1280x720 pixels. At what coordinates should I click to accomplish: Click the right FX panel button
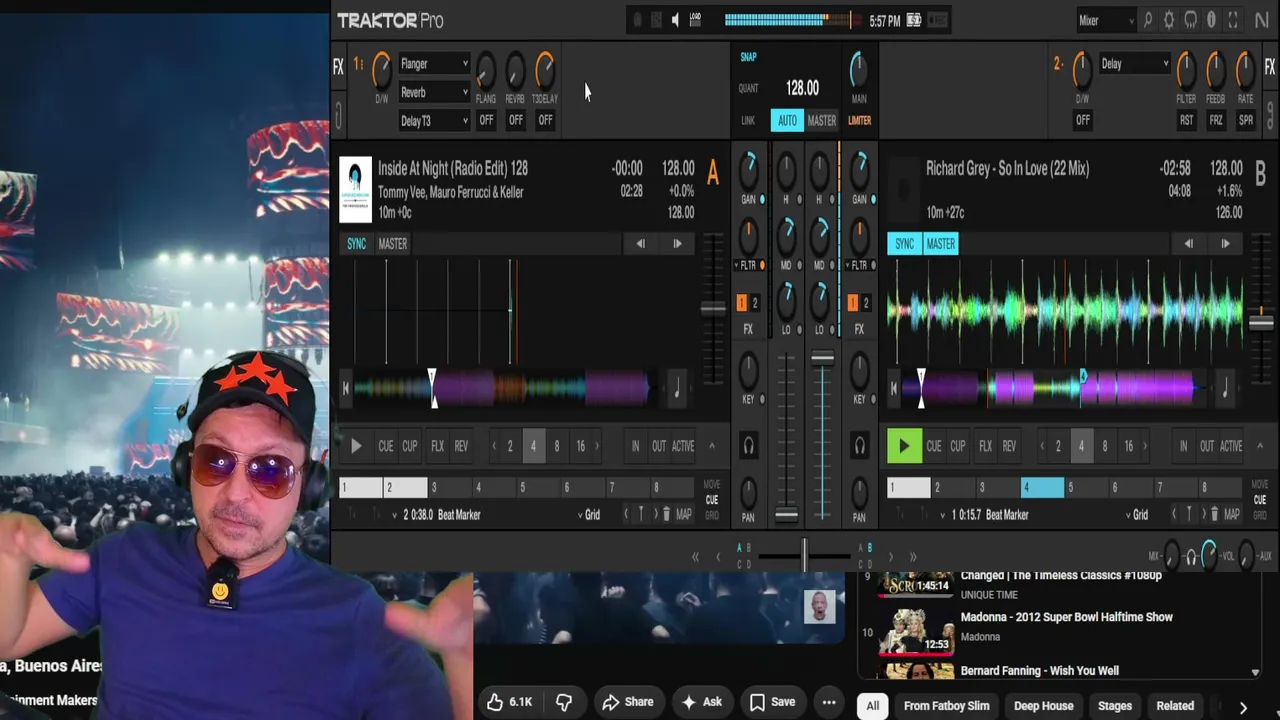pyautogui.click(x=1270, y=67)
